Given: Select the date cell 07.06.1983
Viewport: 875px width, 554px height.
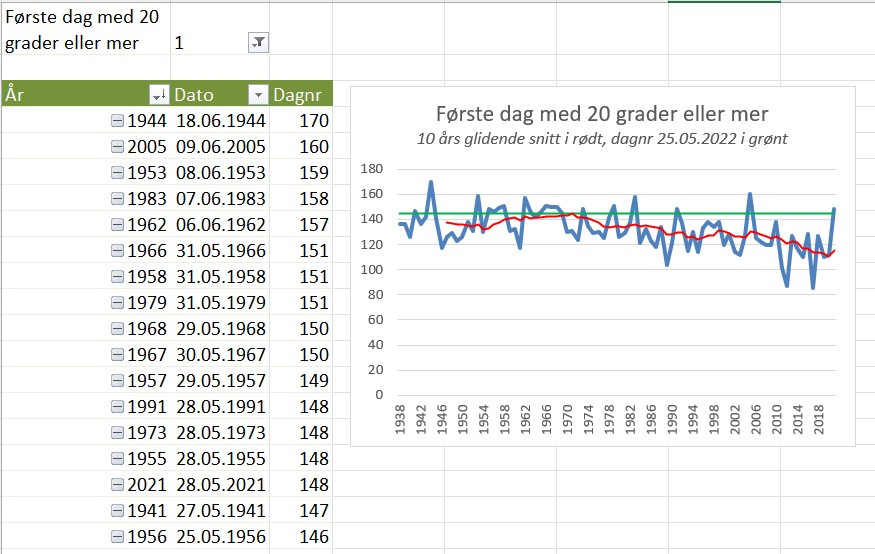Looking at the screenshot, I should click(x=220, y=199).
